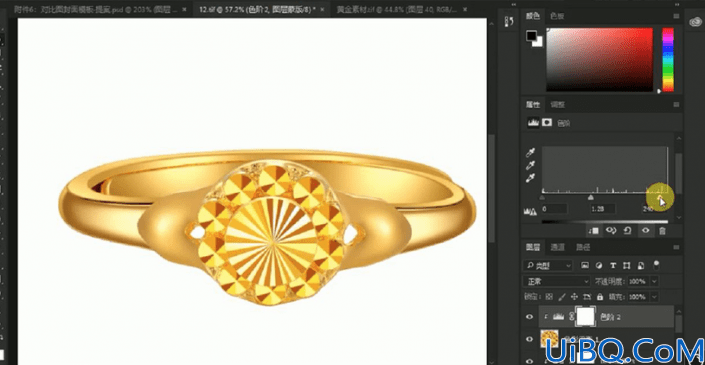The height and width of the screenshot is (365, 705).
Task: Click the clip-to-layer icon in Properties
Action: pos(593,231)
